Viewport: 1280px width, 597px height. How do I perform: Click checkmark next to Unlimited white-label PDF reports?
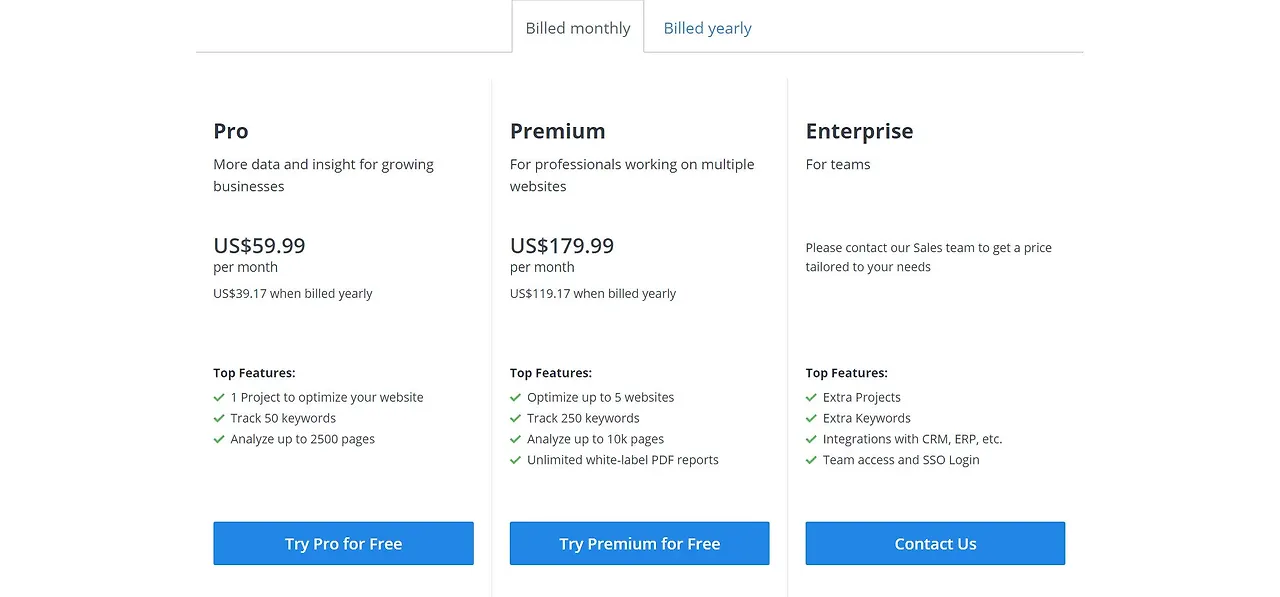(x=516, y=460)
